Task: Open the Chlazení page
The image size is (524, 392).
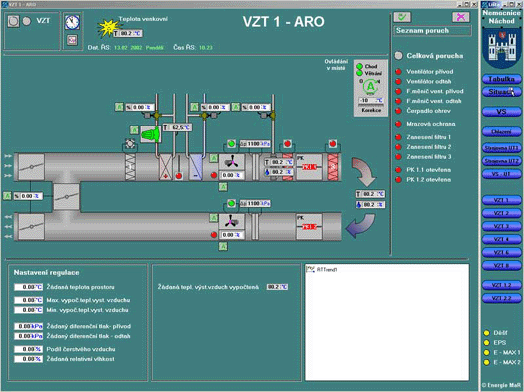Action: coord(501,132)
